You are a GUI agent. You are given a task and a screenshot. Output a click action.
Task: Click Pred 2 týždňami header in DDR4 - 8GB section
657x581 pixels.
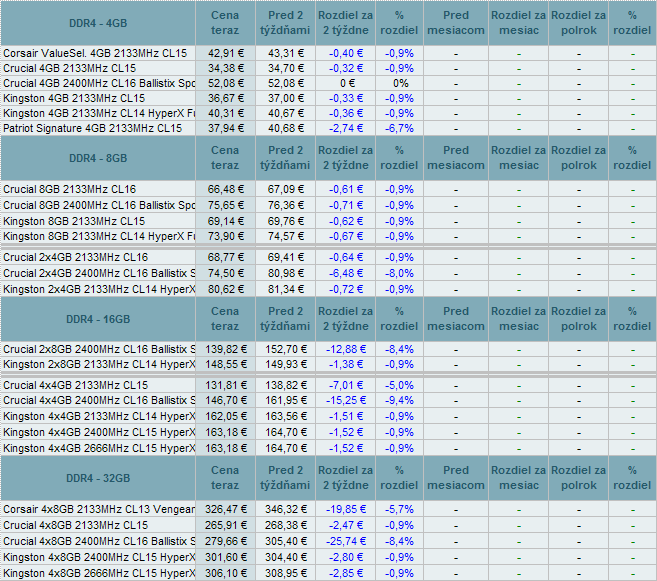click(286, 158)
